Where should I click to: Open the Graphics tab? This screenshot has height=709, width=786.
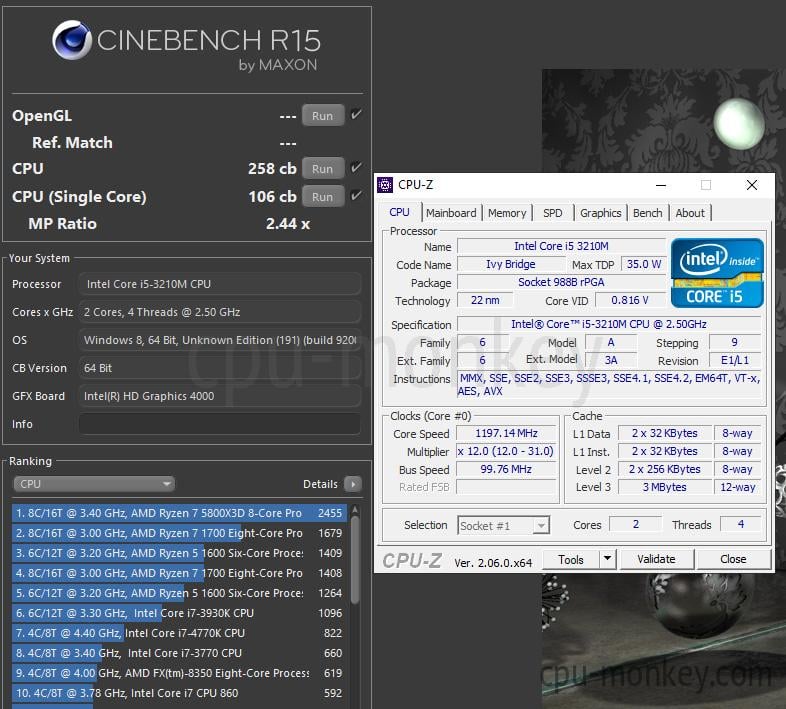600,213
